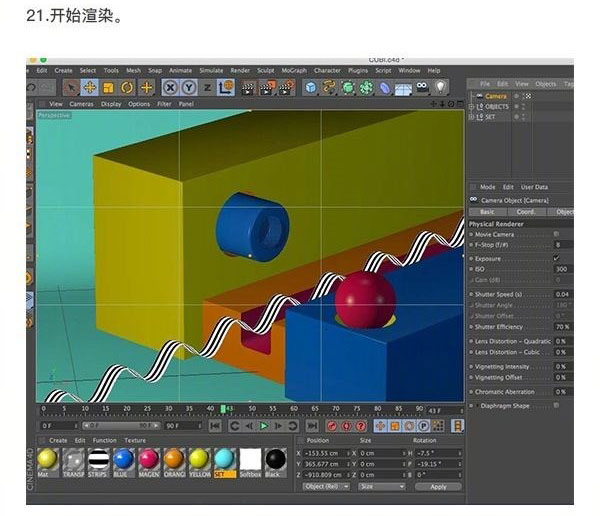The height and width of the screenshot is (516, 600).
Task: Open the material manager Texture menu
Action: pyautogui.click(x=135, y=440)
